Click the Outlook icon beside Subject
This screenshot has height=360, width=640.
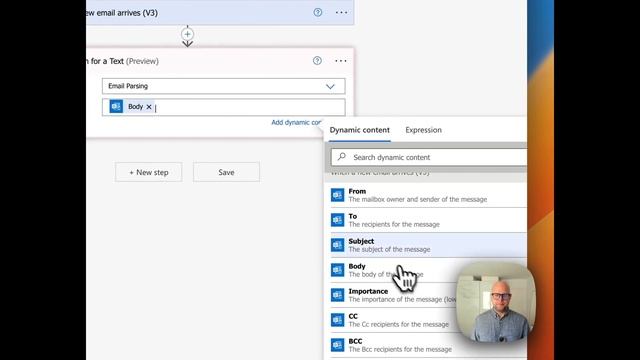pyautogui.click(x=338, y=245)
